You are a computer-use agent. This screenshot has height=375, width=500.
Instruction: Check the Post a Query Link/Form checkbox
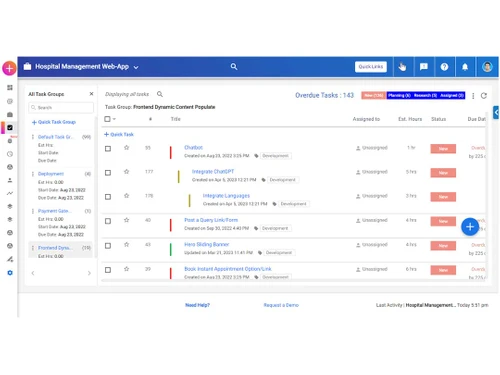108,221
